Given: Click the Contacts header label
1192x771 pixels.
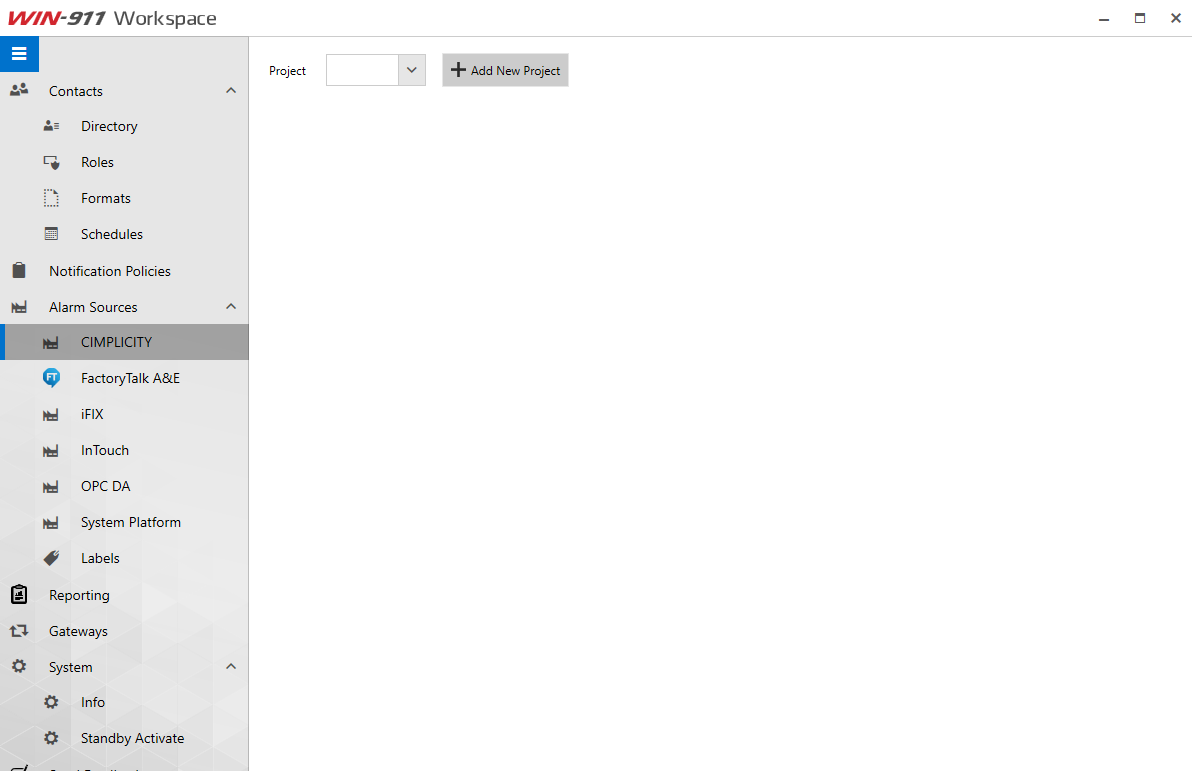Looking at the screenshot, I should pyautogui.click(x=75, y=91).
